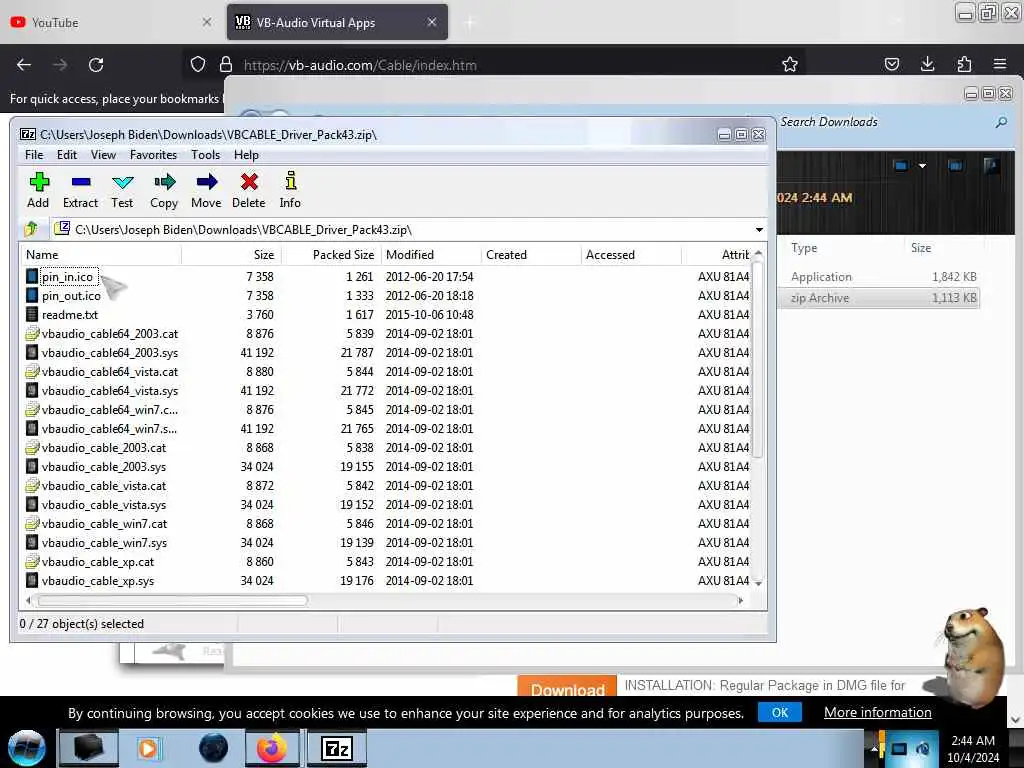Open the More information cookie link
The image size is (1024, 768).
pos(878,712)
